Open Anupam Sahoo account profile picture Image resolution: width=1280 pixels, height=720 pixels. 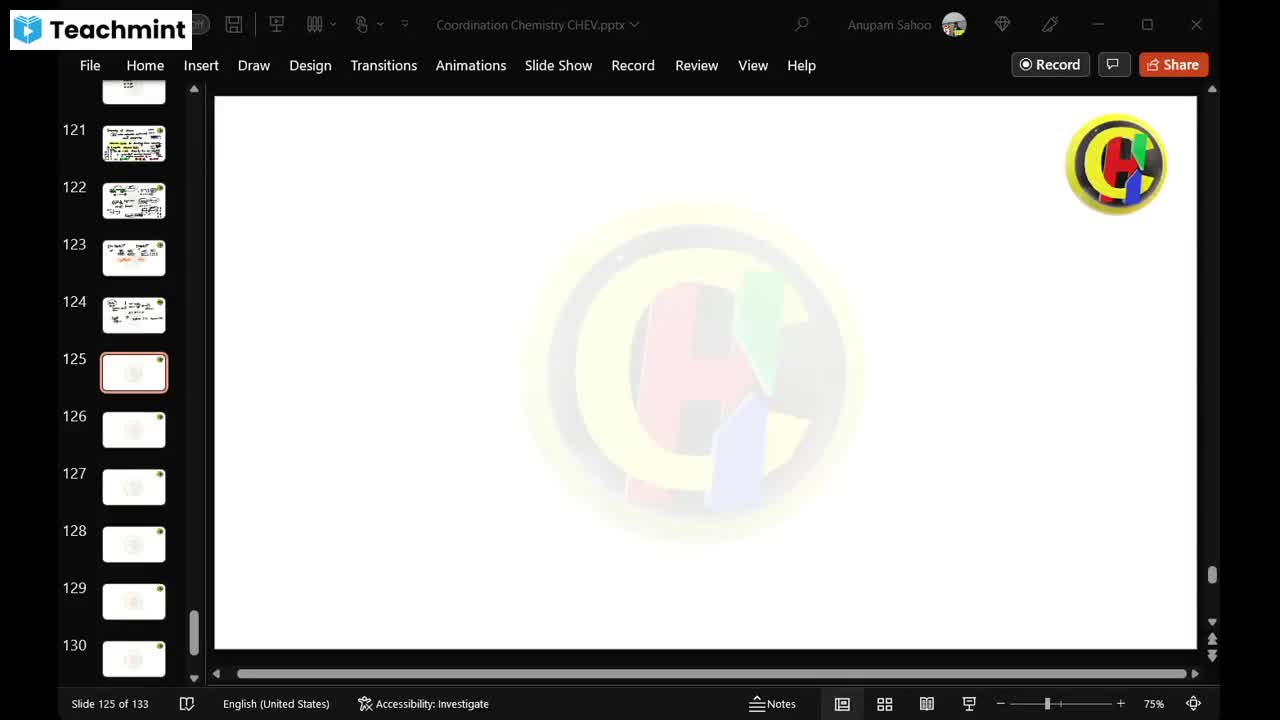tap(954, 24)
